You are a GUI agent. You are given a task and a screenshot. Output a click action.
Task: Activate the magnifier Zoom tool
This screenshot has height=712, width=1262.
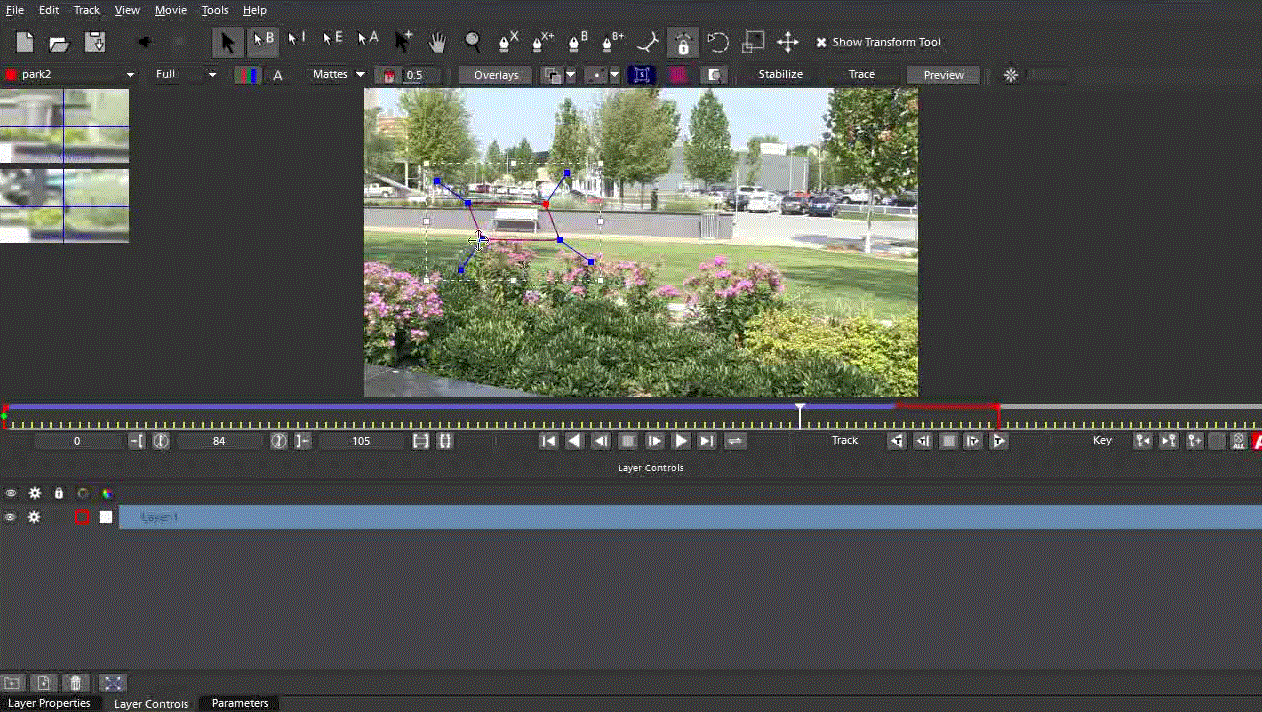473,42
